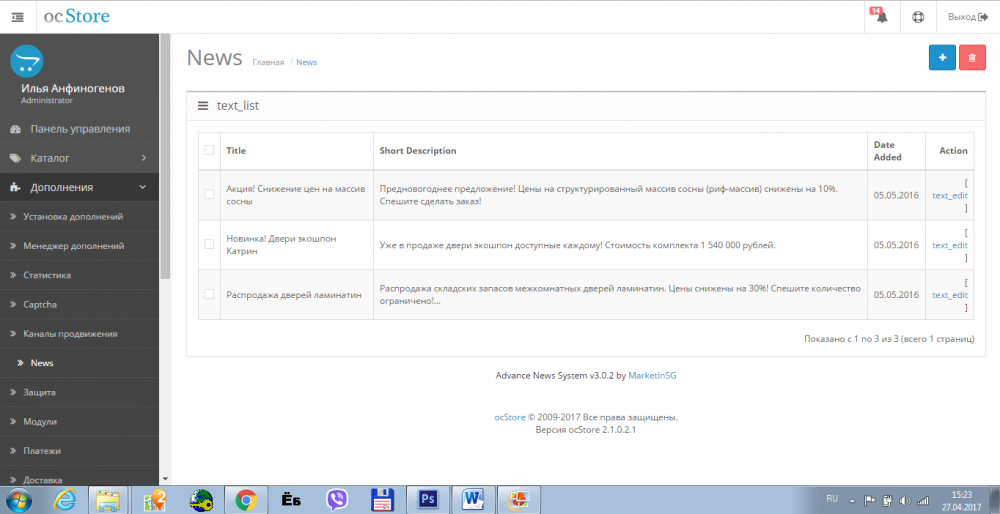Add news with the blue plus button

pyautogui.click(x=942, y=57)
